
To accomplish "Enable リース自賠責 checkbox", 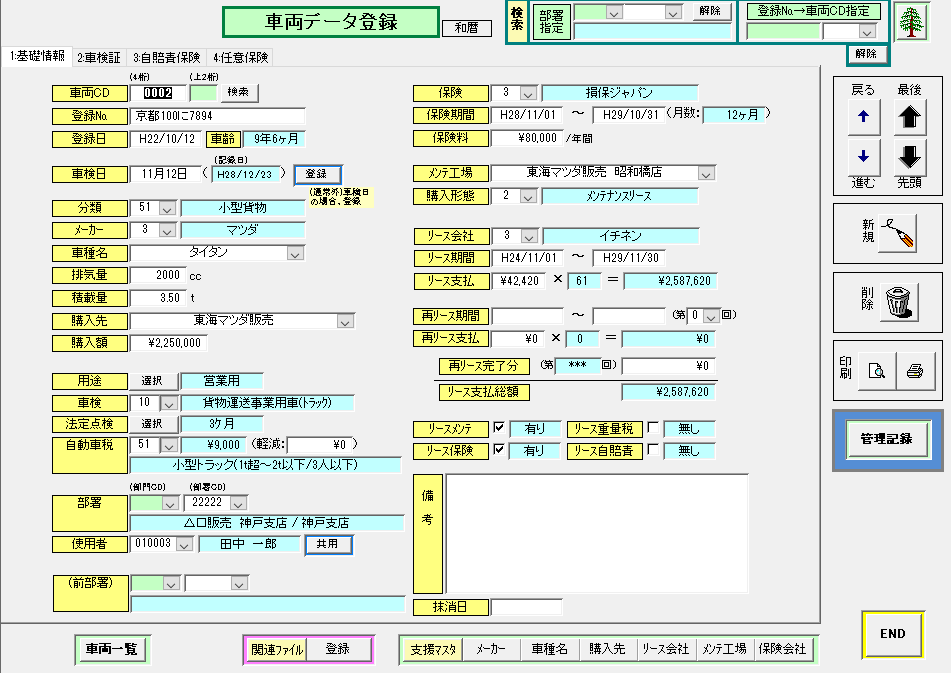I will (653, 450).
